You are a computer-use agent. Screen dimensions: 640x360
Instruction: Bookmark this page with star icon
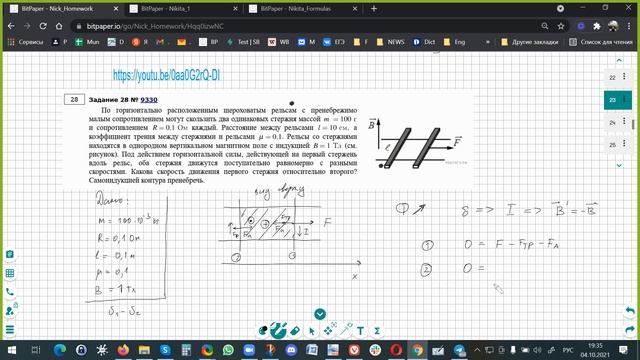coord(561,26)
